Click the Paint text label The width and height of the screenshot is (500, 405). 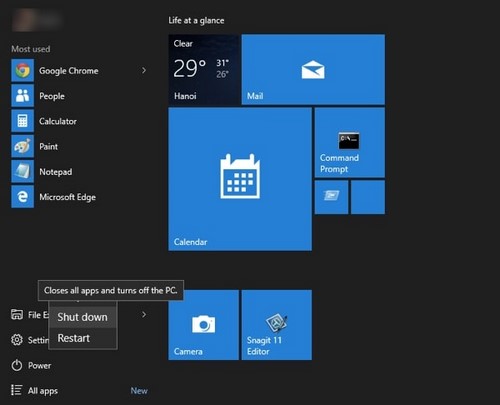[x=49, y=146]
